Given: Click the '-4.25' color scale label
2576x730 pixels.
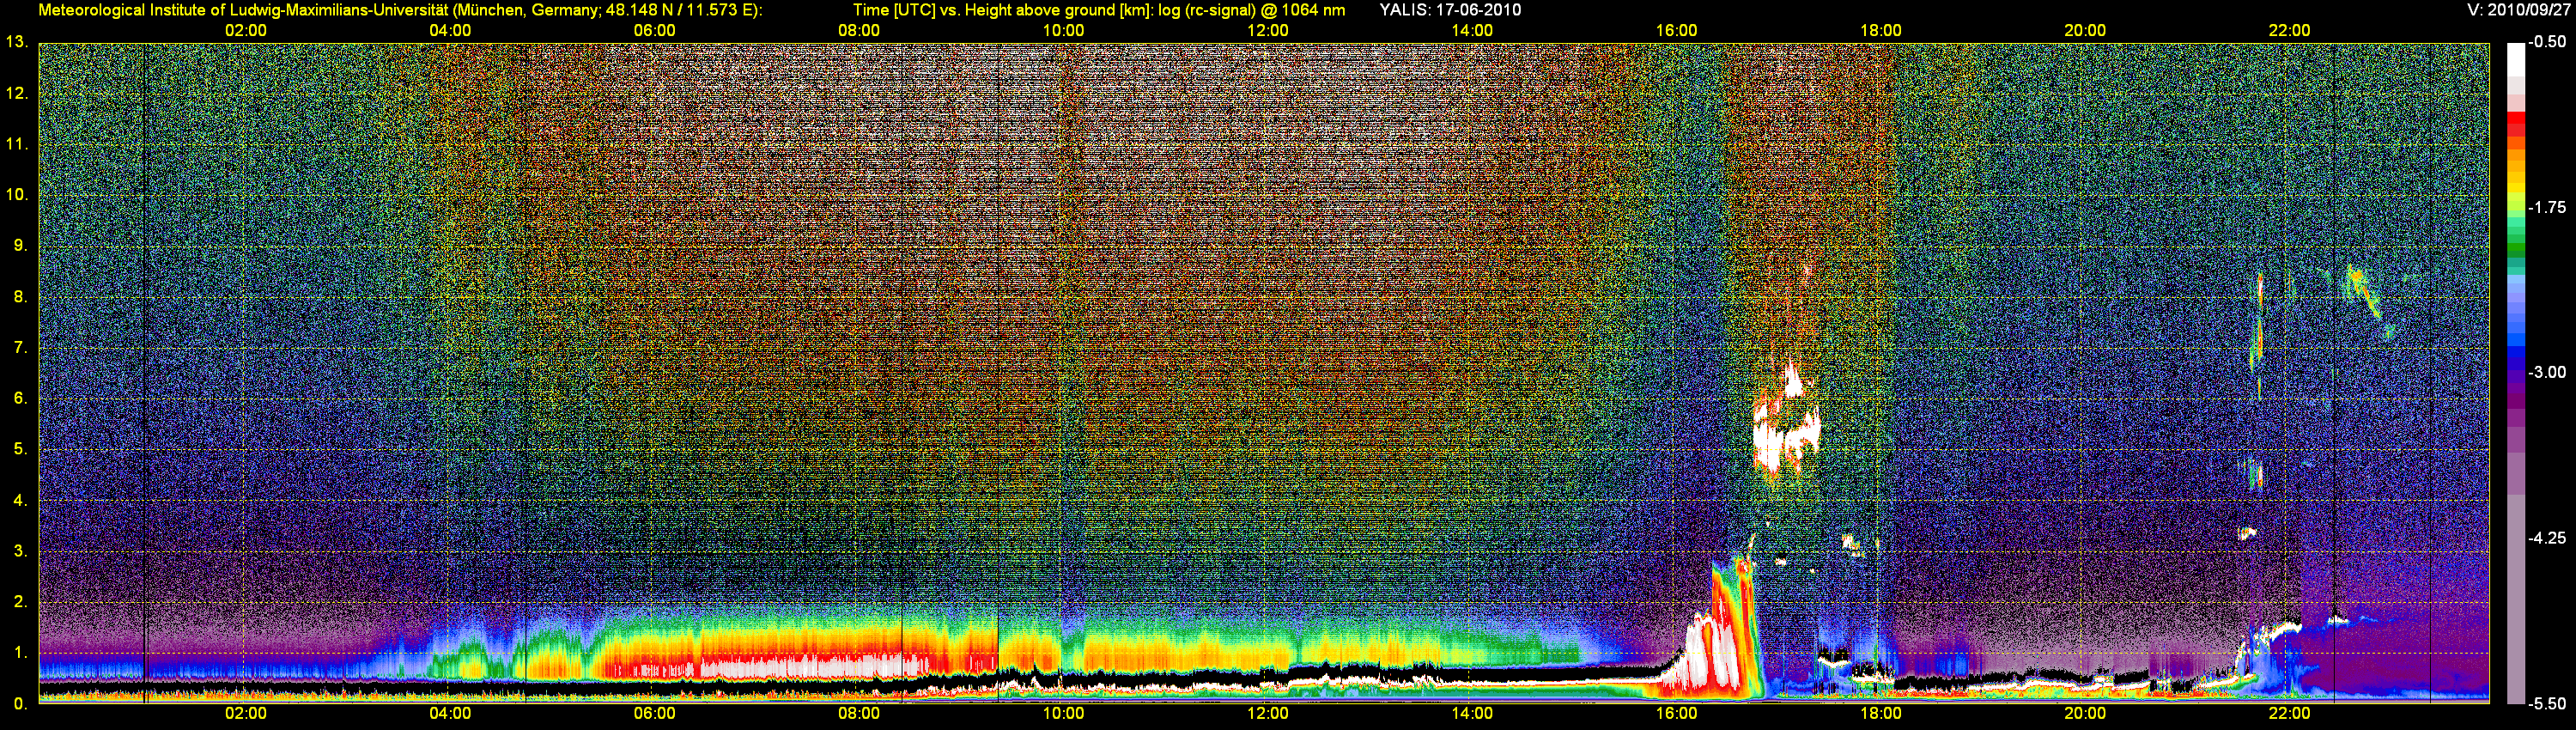Looking at the screenshot, I should tap(2547, 538).
